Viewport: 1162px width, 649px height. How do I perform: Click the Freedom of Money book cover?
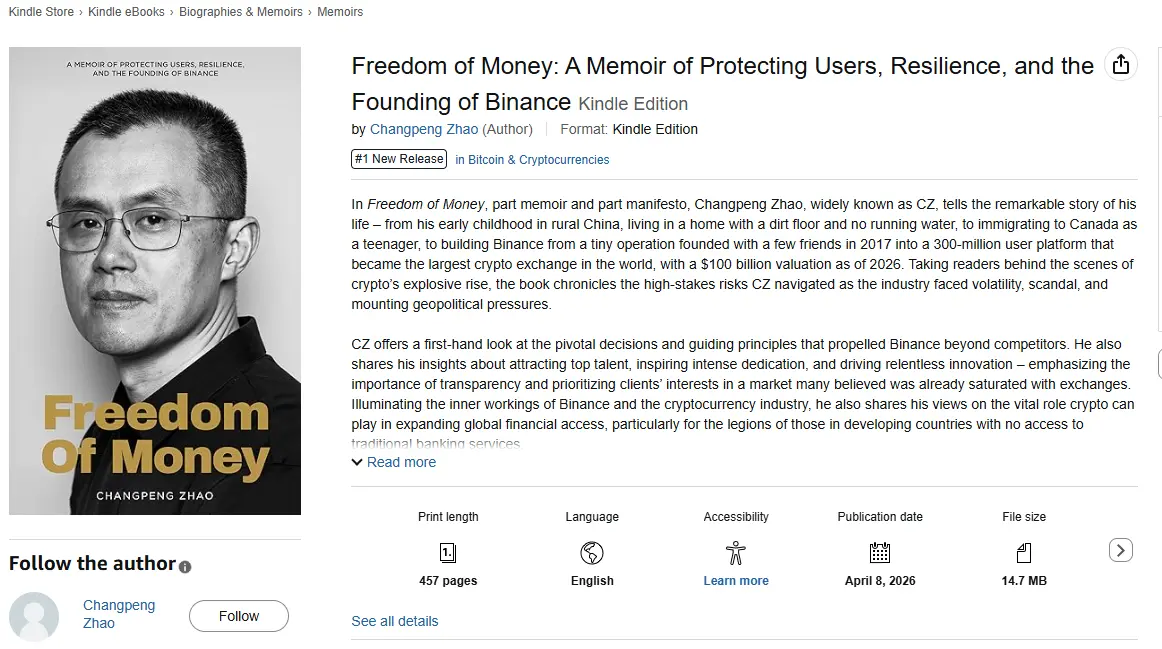click(155, 281)
